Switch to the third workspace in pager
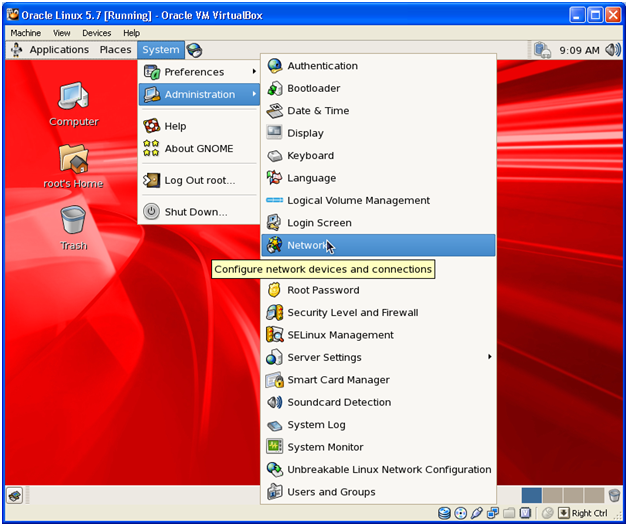Viewport: 628px width, 526px height. click(573, 496)
